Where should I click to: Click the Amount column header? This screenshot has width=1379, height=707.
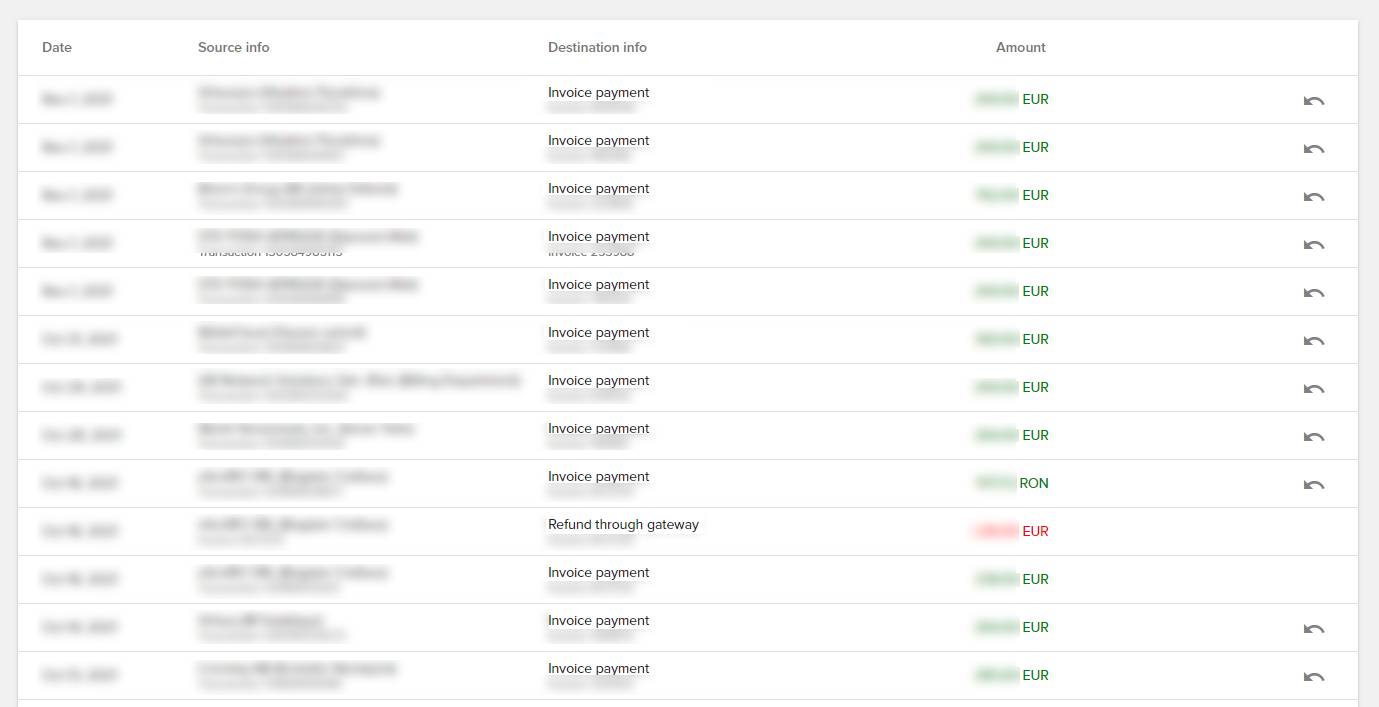(x=1020, y=47)
